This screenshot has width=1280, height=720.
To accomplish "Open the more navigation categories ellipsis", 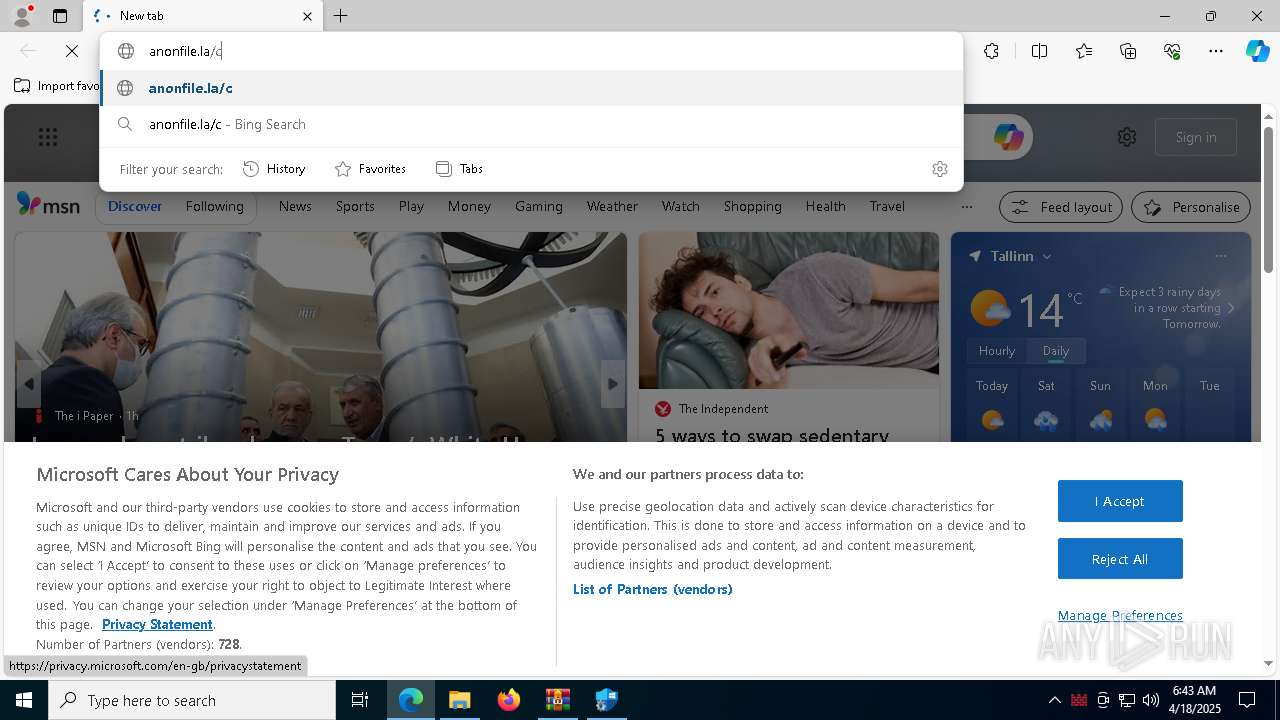I will tap(966, 207).
